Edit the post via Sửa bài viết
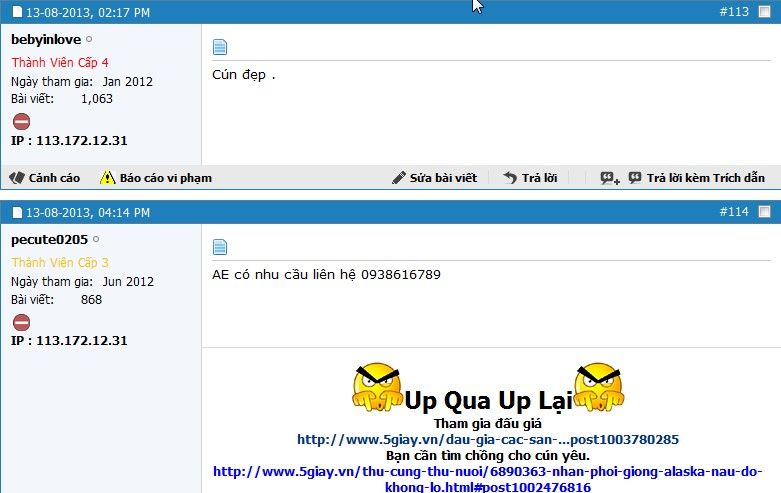Viewport: 781px width, 493px height. tap(434, 178)
